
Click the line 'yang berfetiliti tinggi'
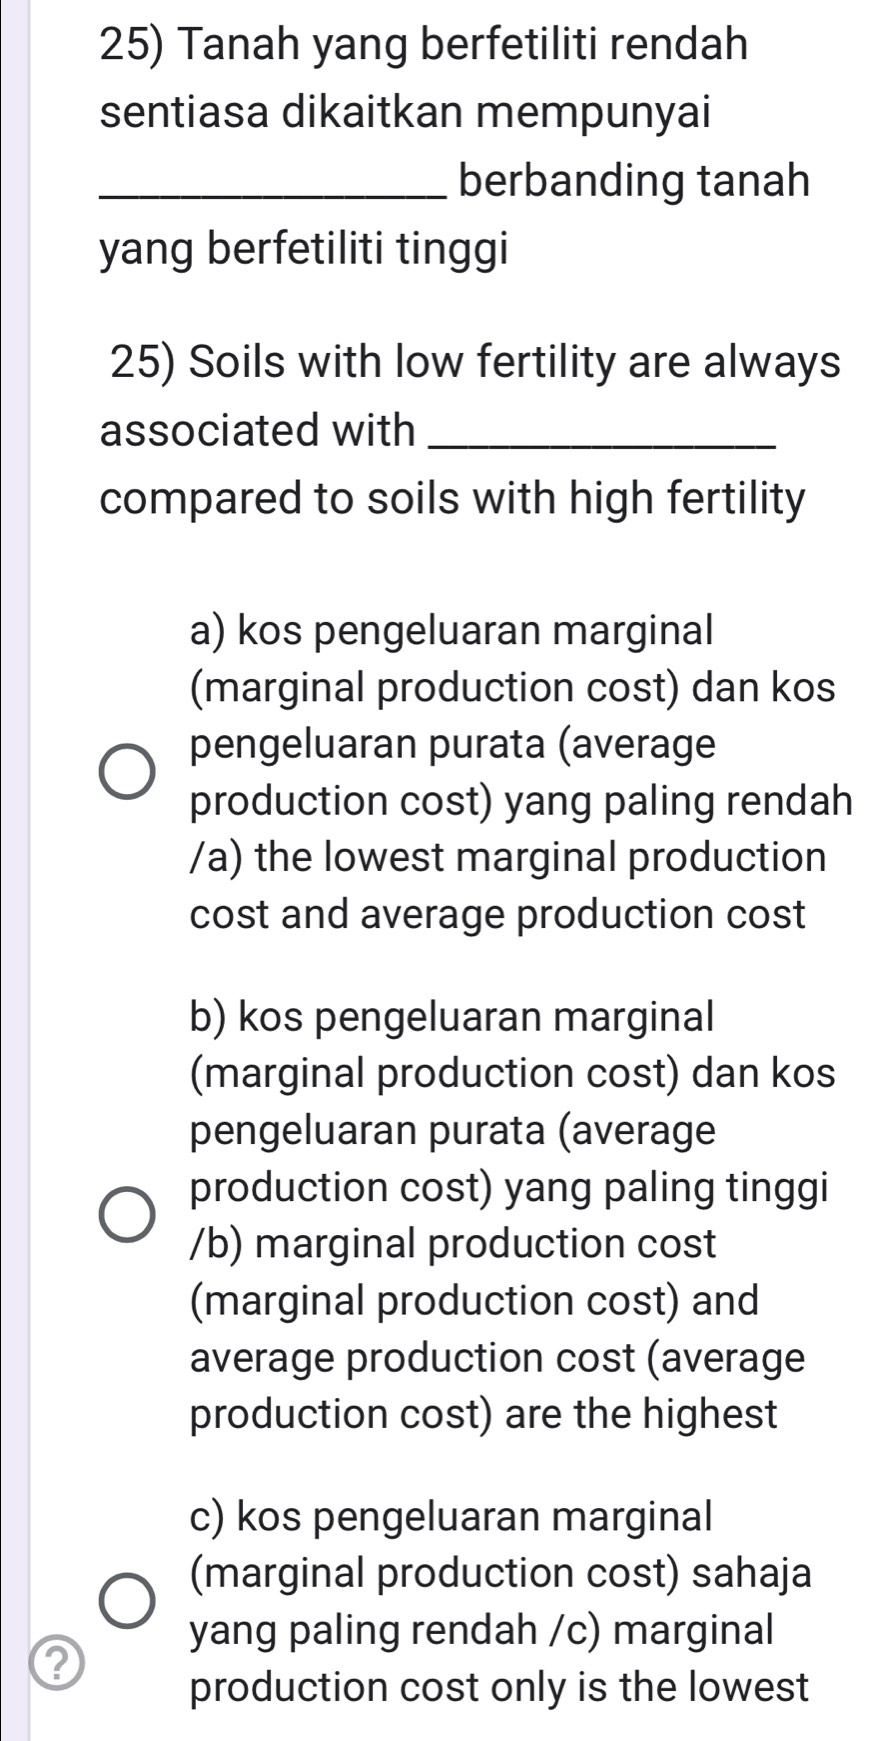pyautogui.click(x=304, y=250)
